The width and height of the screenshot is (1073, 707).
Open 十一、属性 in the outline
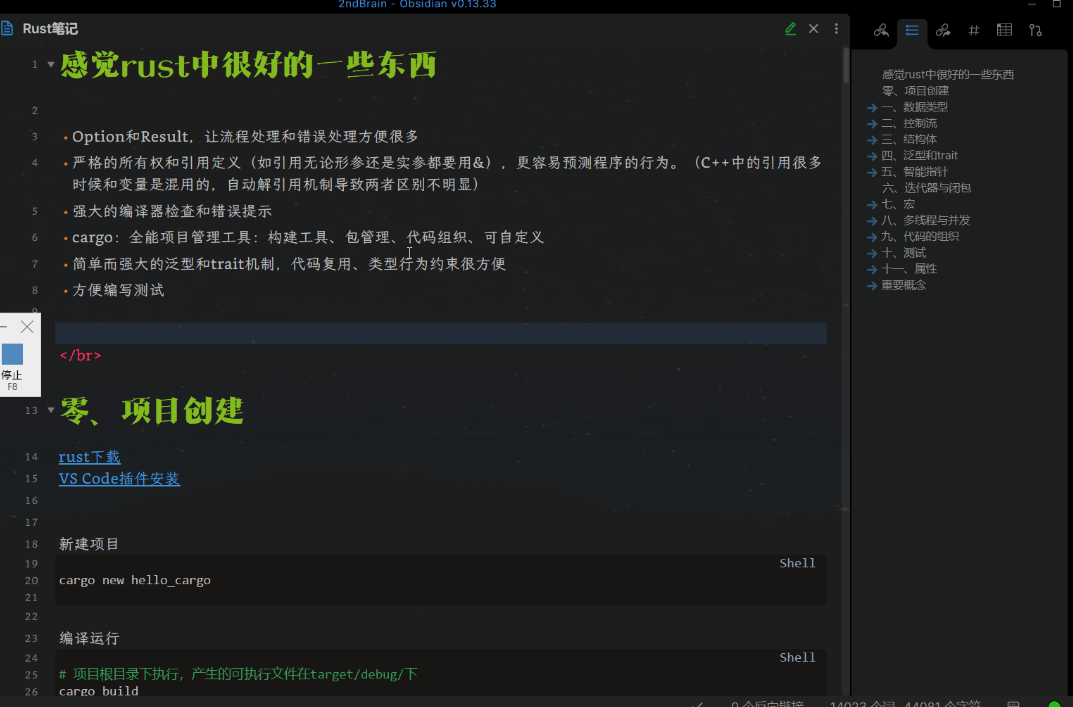[x=909, y=269]
